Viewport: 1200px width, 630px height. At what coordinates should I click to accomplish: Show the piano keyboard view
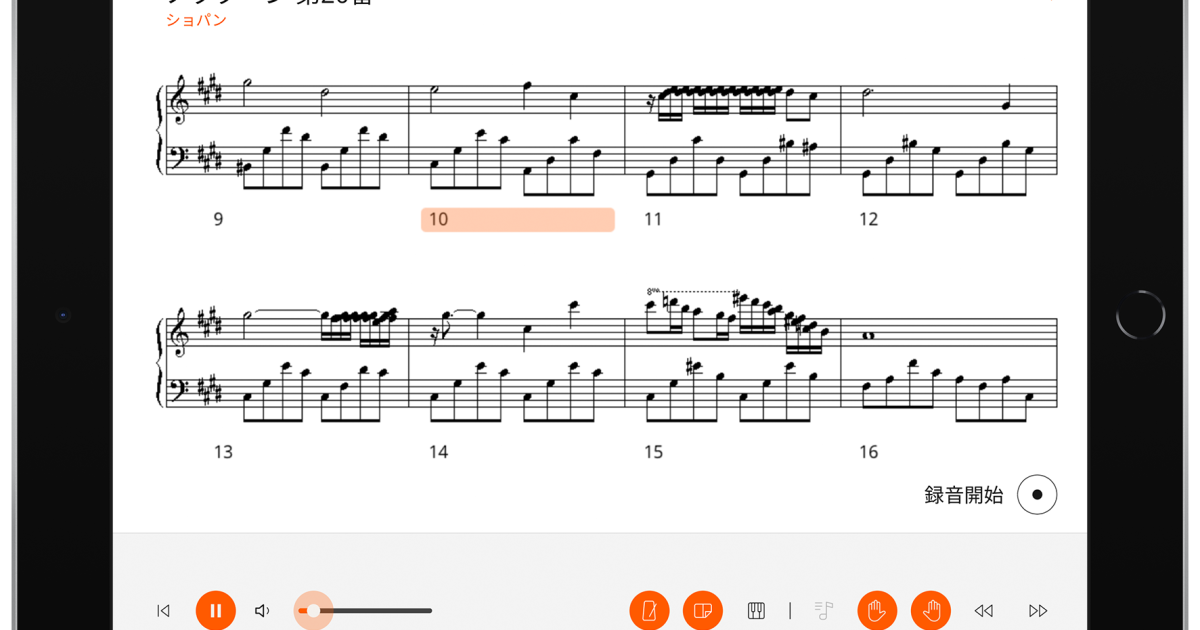coord(756,611)
